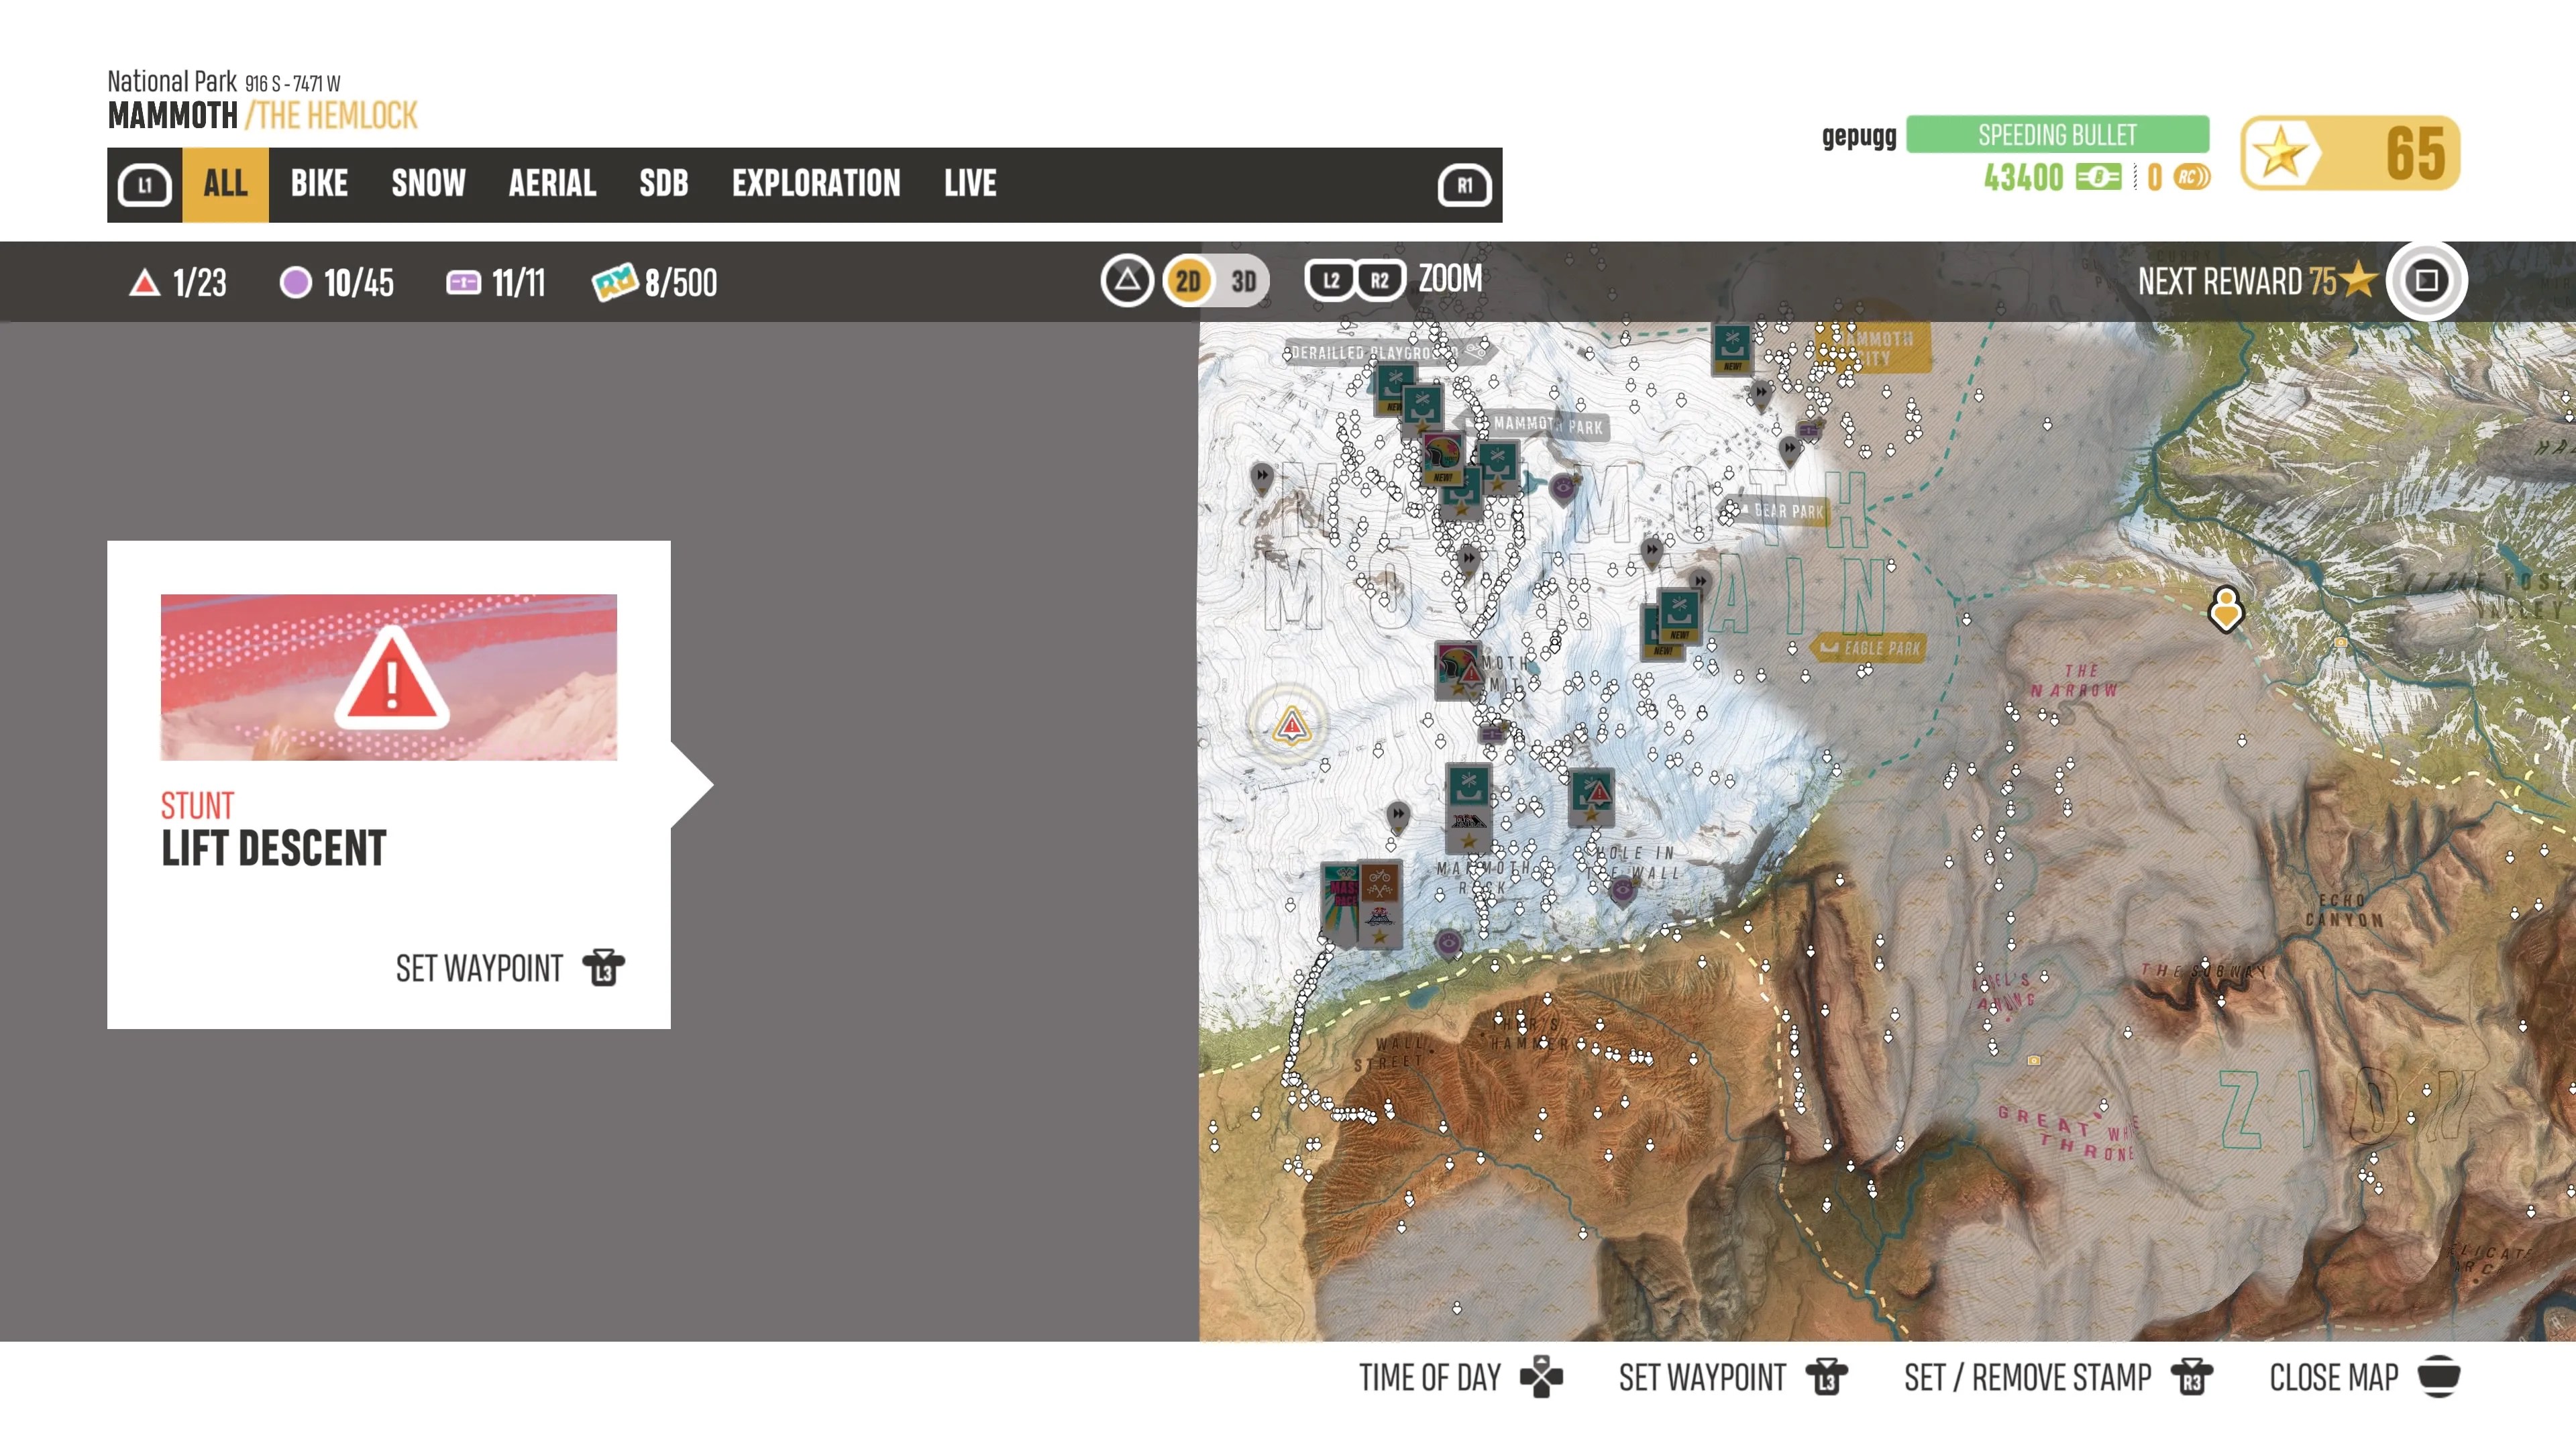The height and width of the screenshot is (1449, 2576).
Task: Click the purple landmarks counter circle
Action: coord(295,283)
